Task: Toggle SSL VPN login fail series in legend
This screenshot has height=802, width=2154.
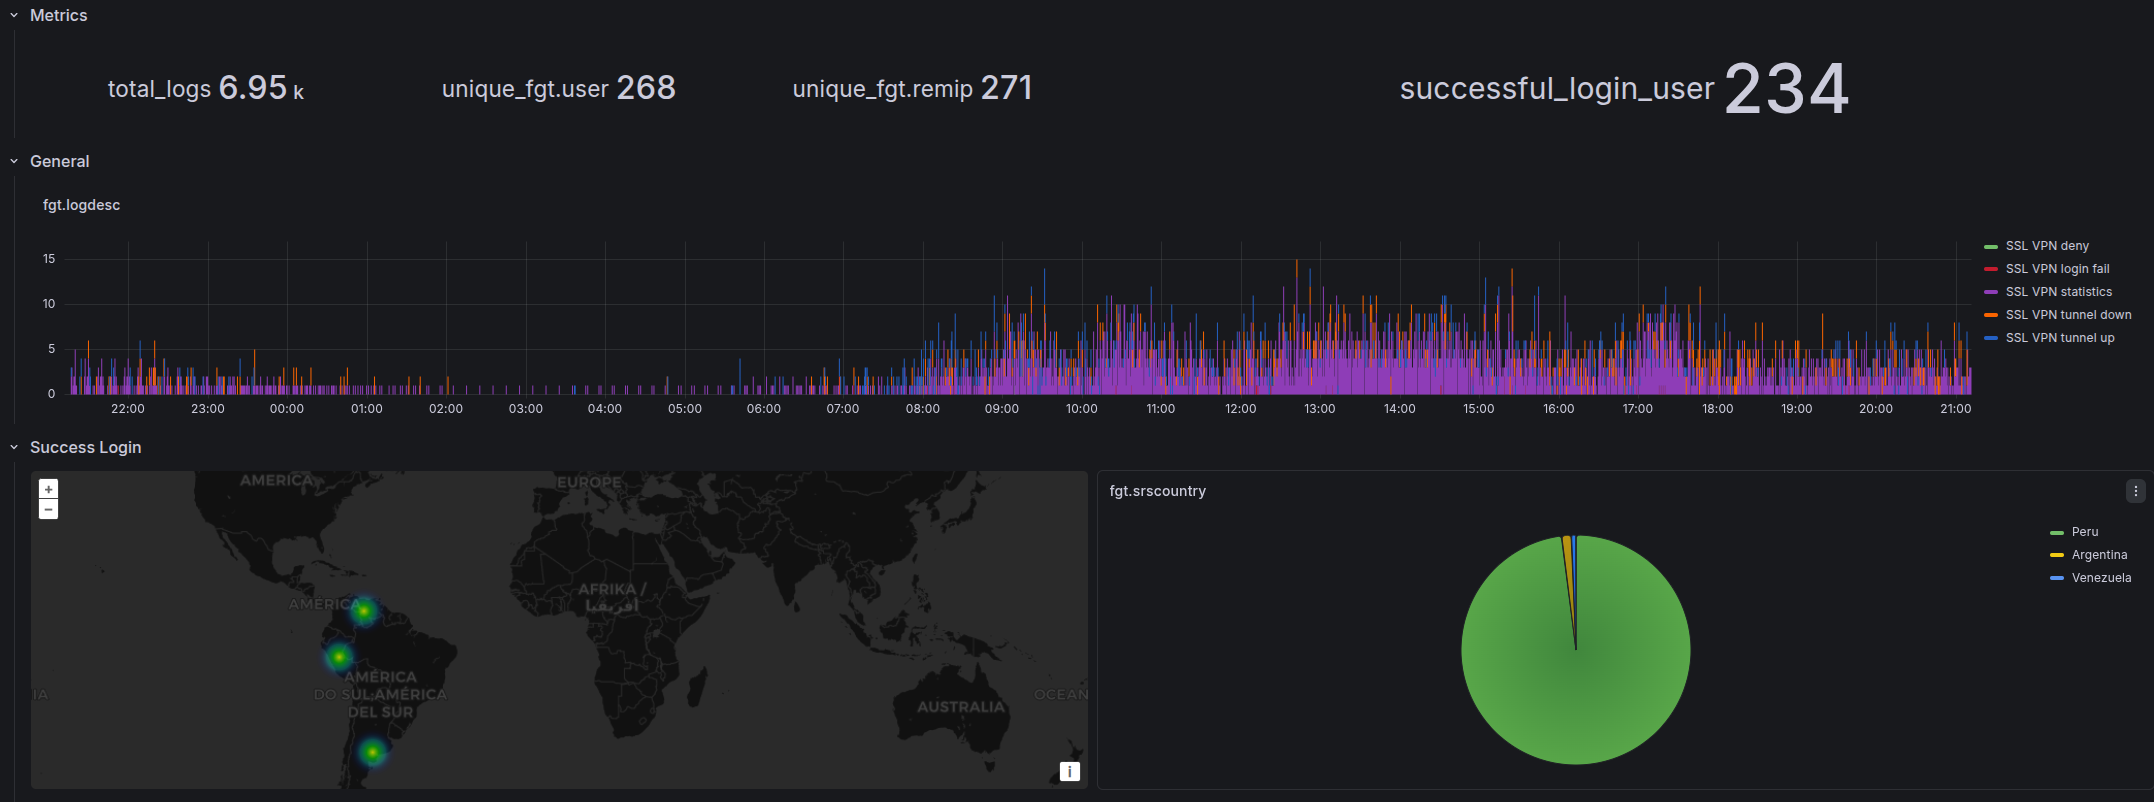Action: 2057,269
